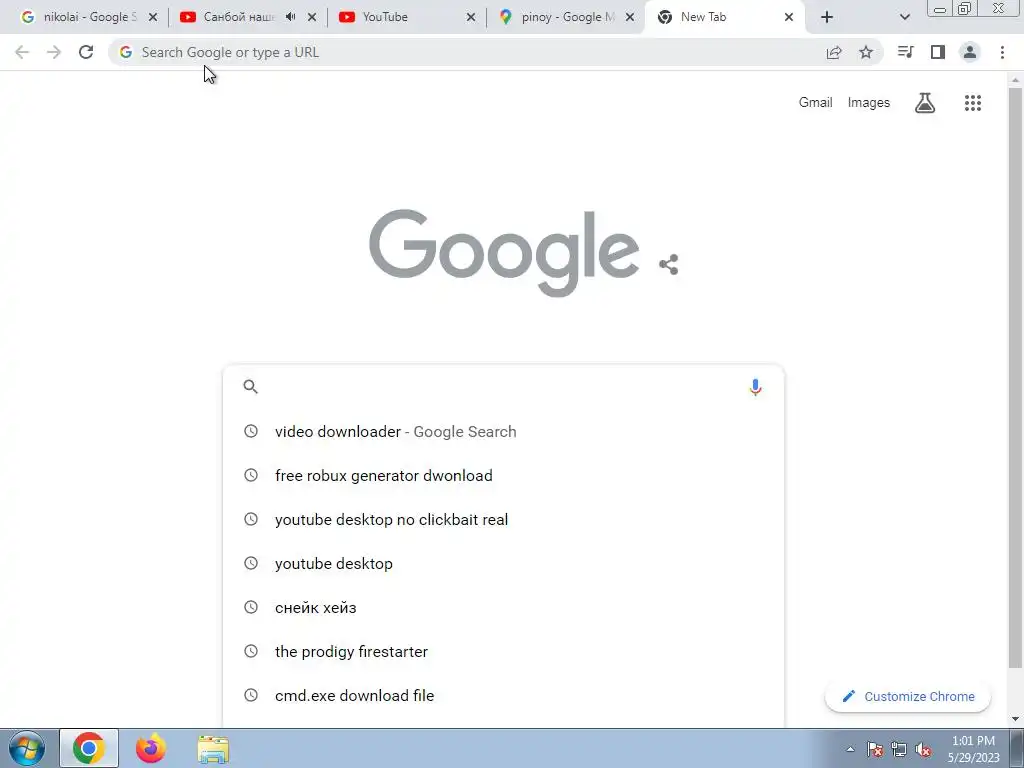Viewport: 1024px width, 768px height.
Task: Switch to the nikolai - Google Search tab
Action: (89, 17)
